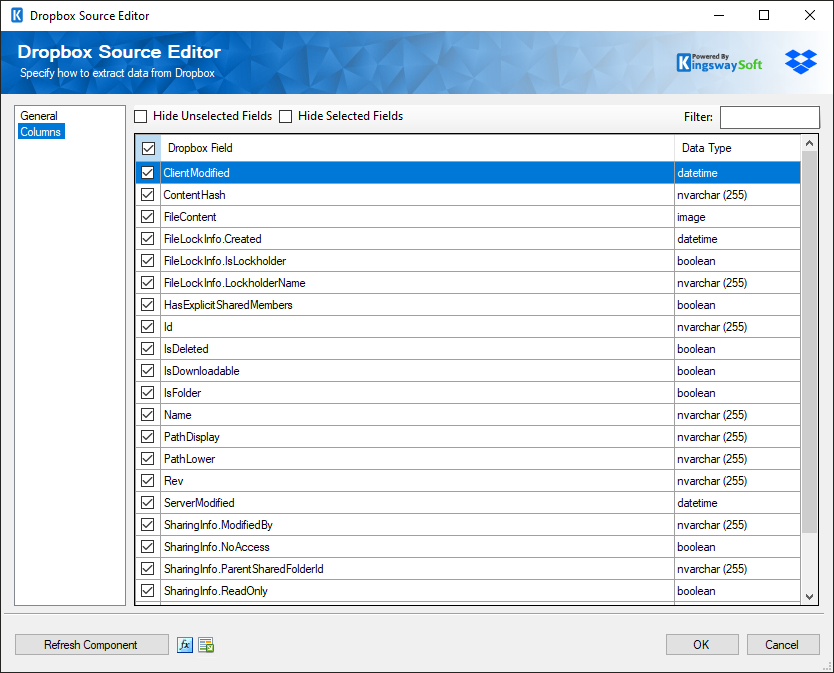Uncheck the FileContent field
Screen dimensions: 834x673
[147, 216]
